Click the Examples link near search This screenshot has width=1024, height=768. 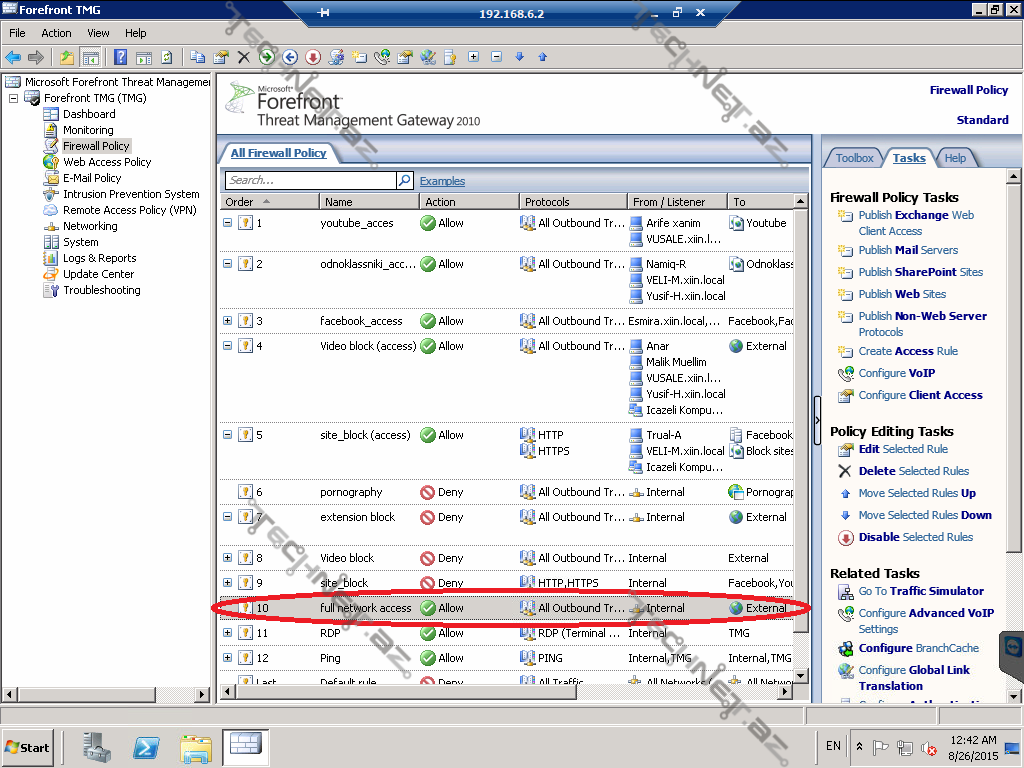pos(442,181)
